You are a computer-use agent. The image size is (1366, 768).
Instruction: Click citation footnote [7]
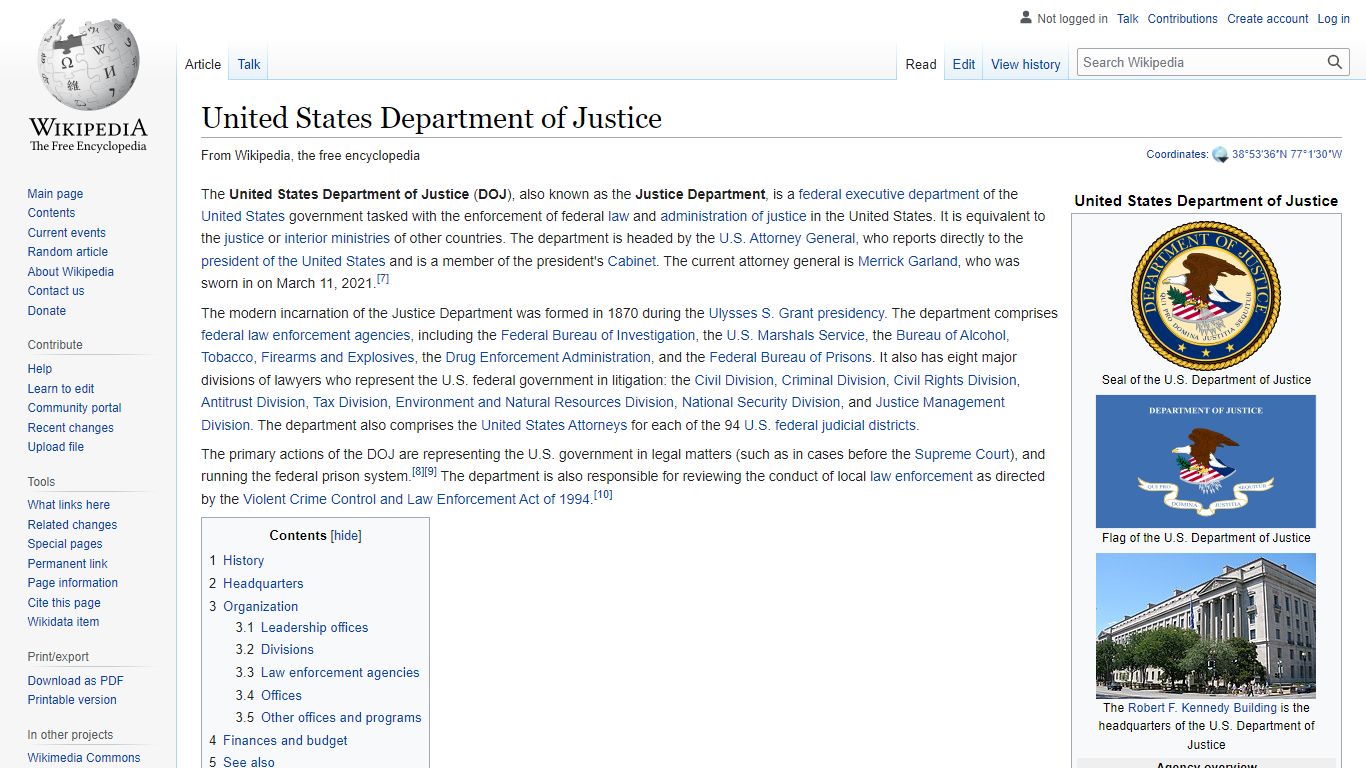382,279
